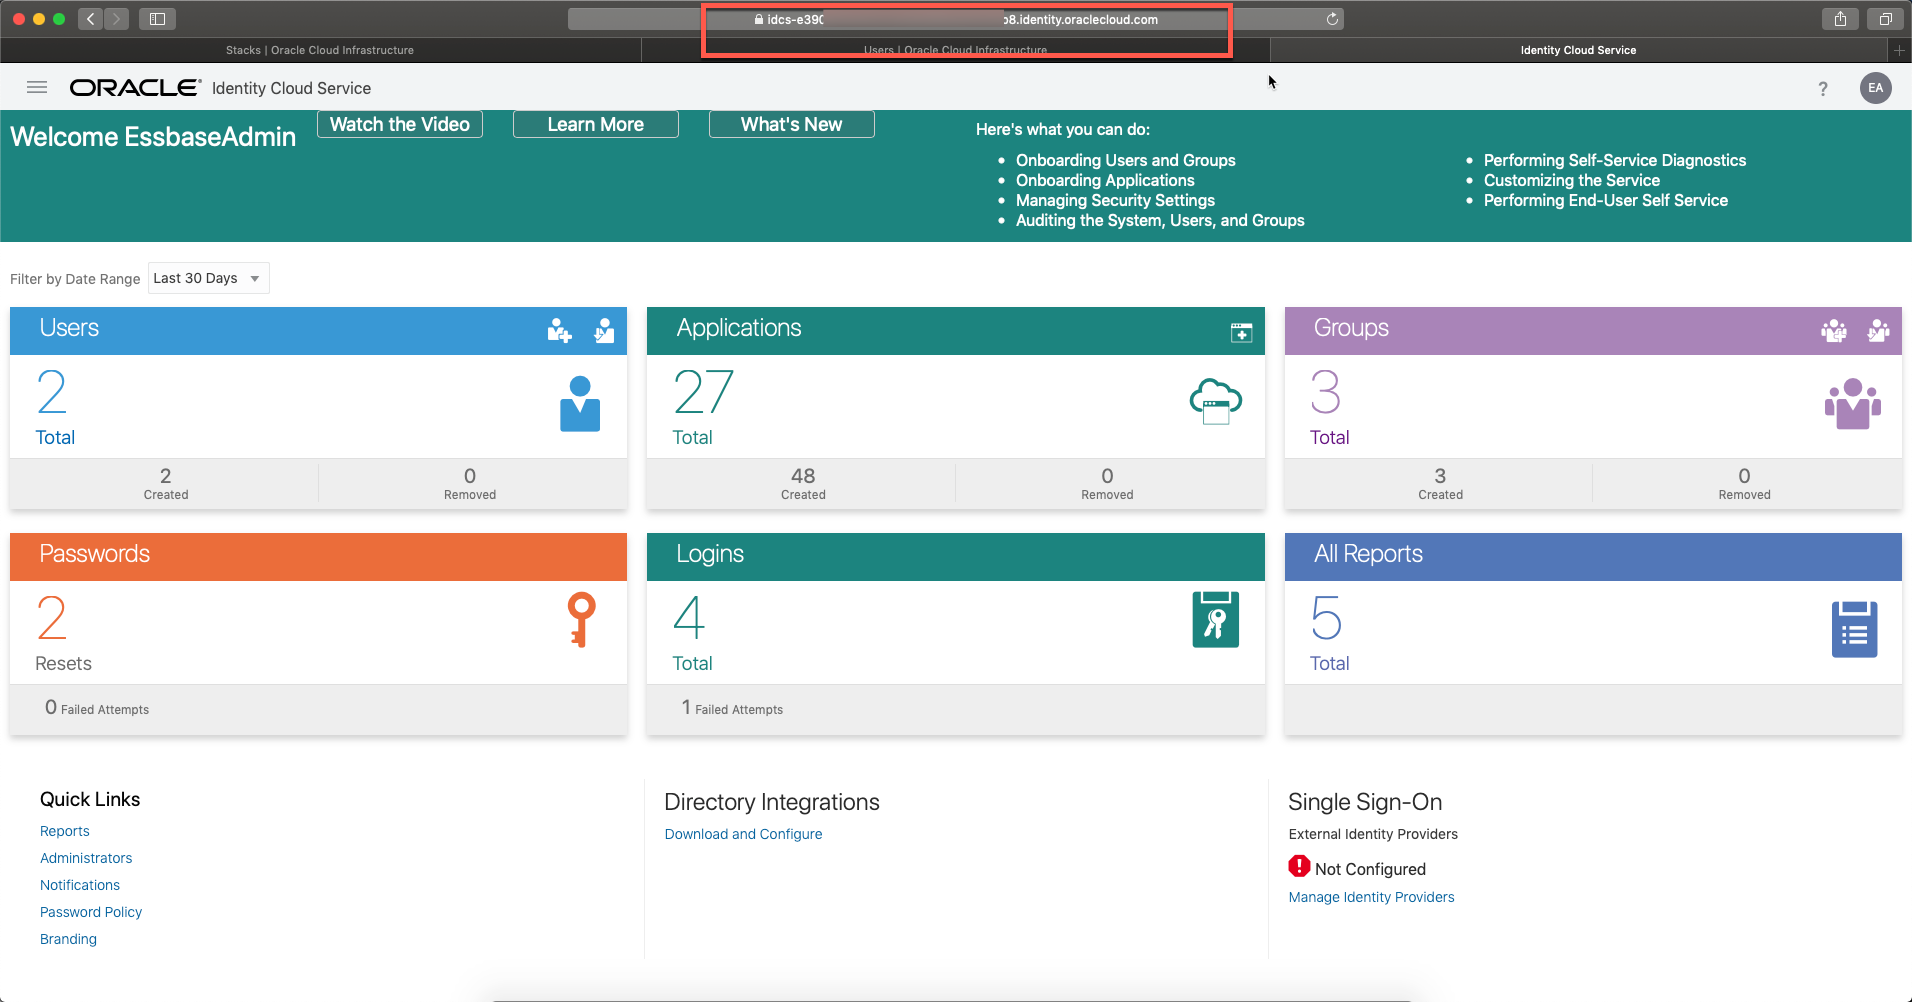Click the orange key icon in Passwords tile

(581, 619)
